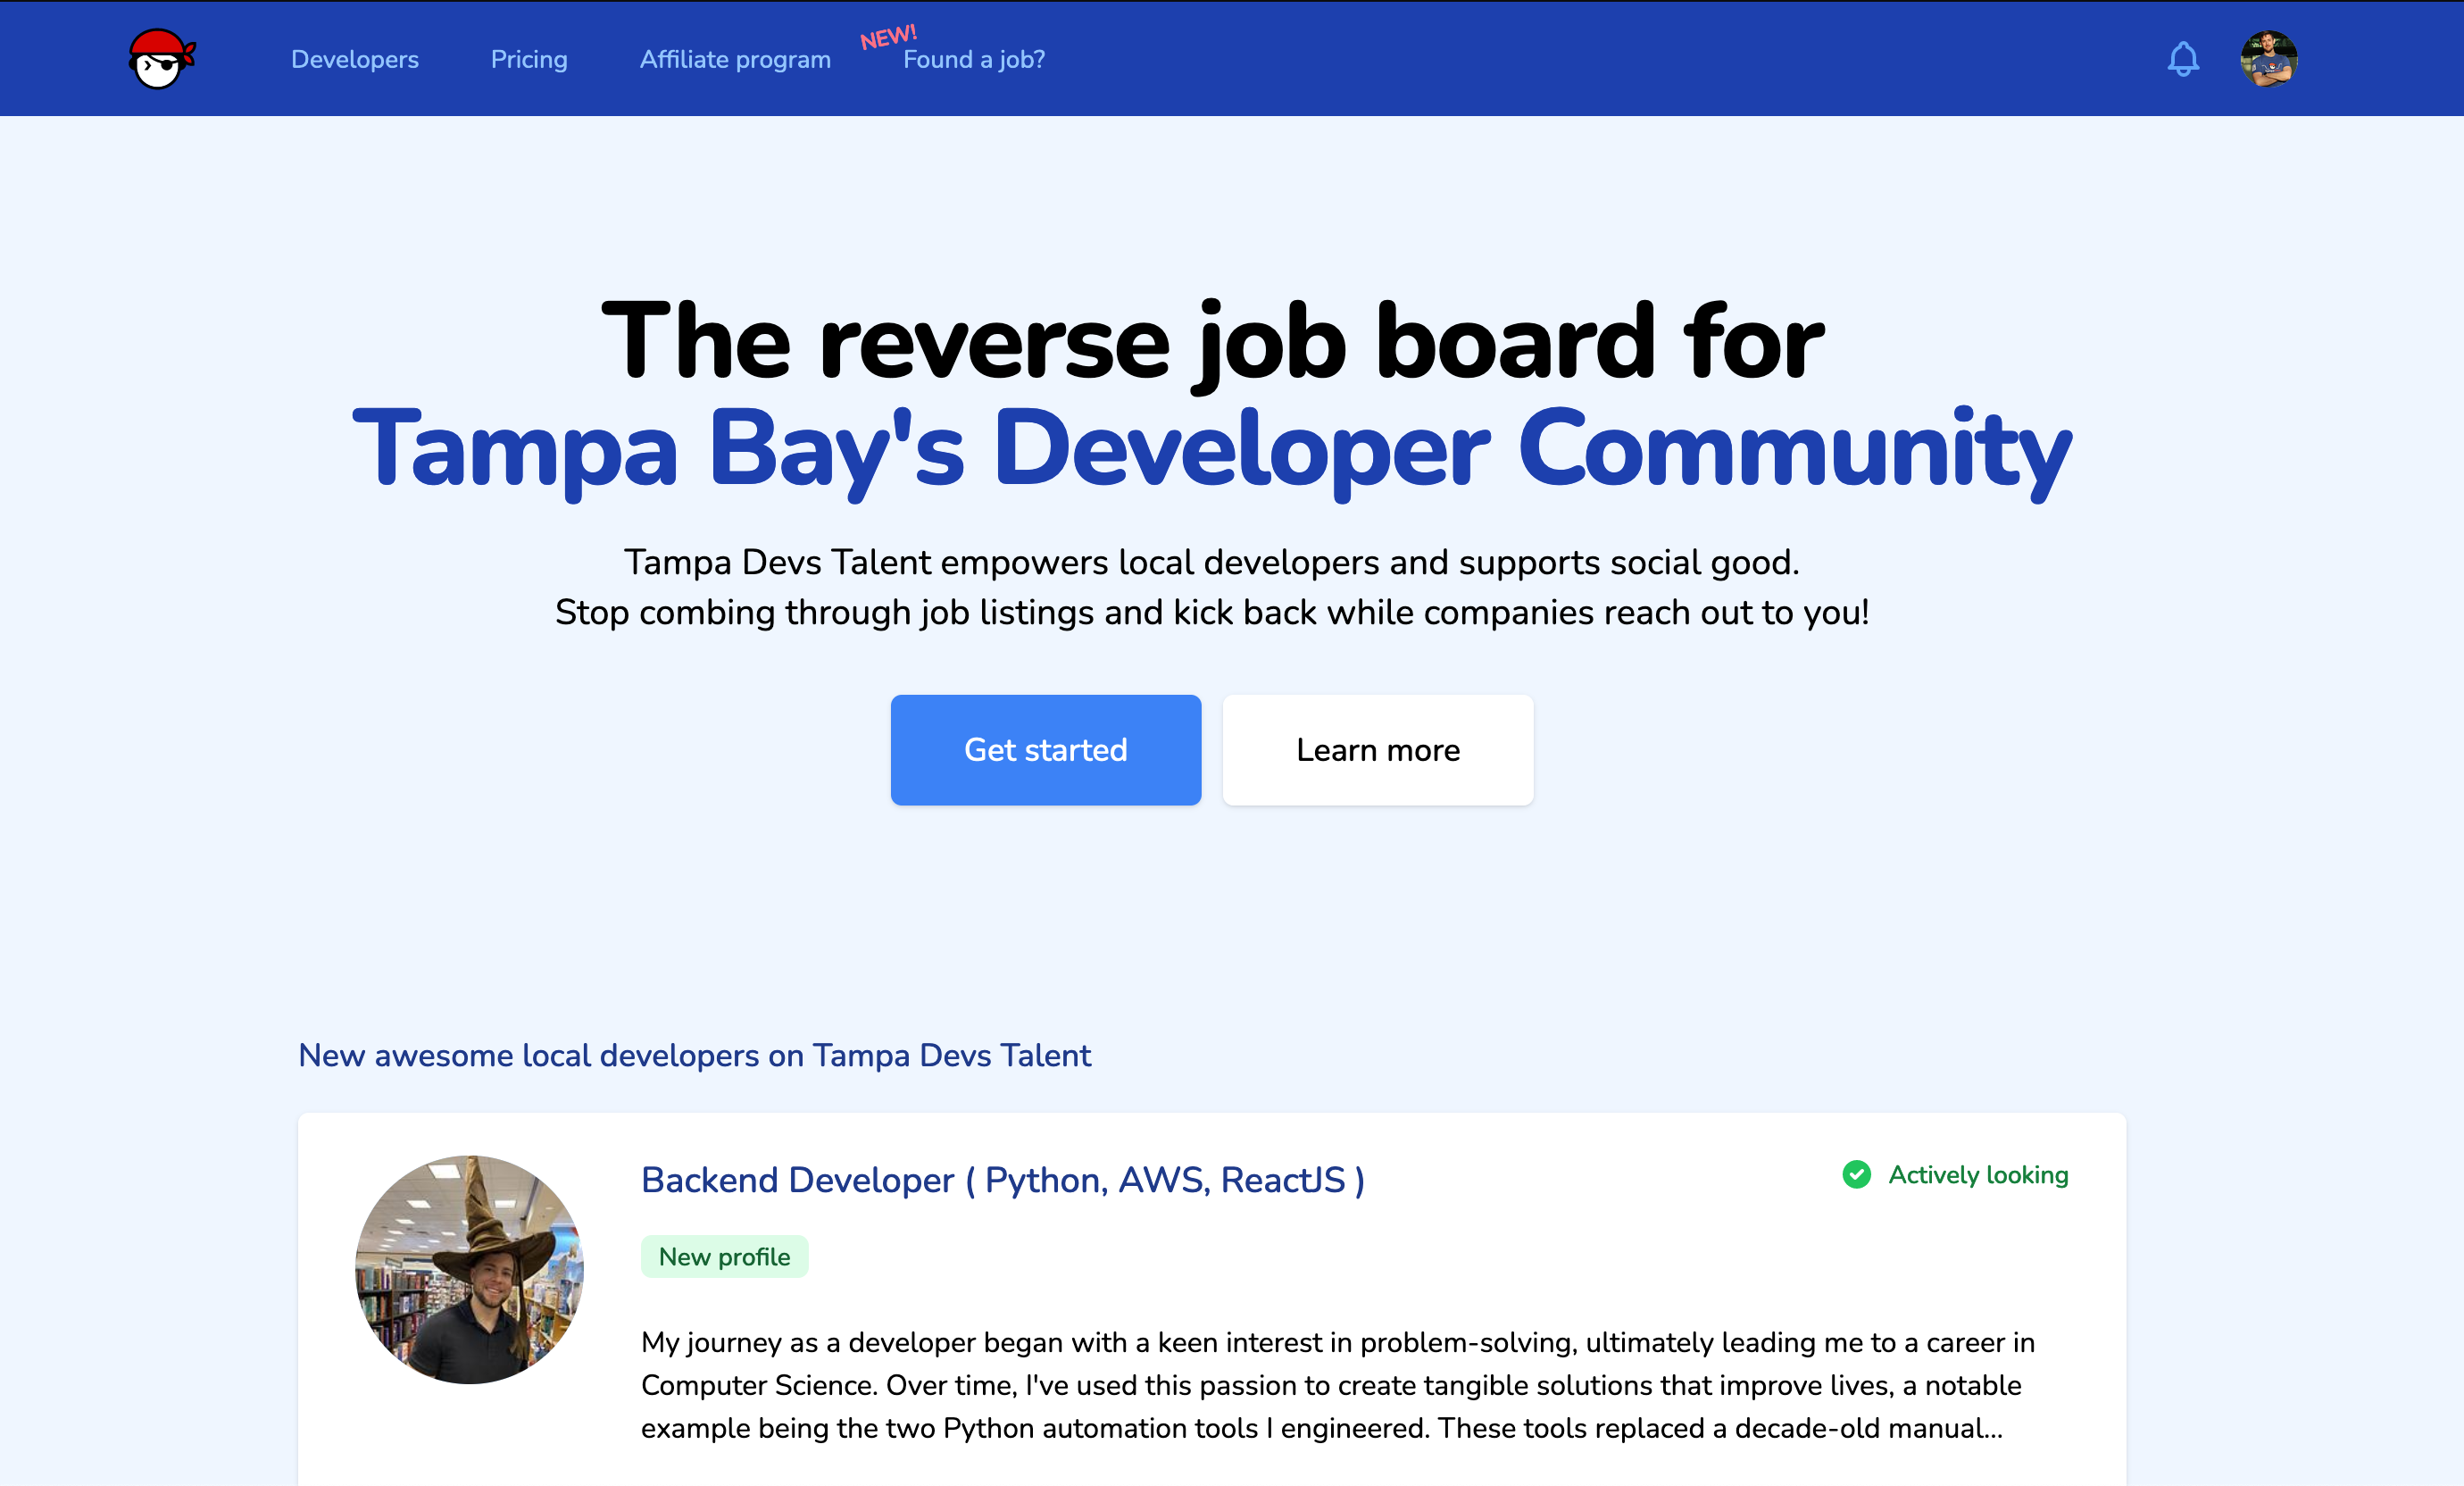Go to the Pricing page
The image size is (2464, 1486).
[x=529, y=59]
